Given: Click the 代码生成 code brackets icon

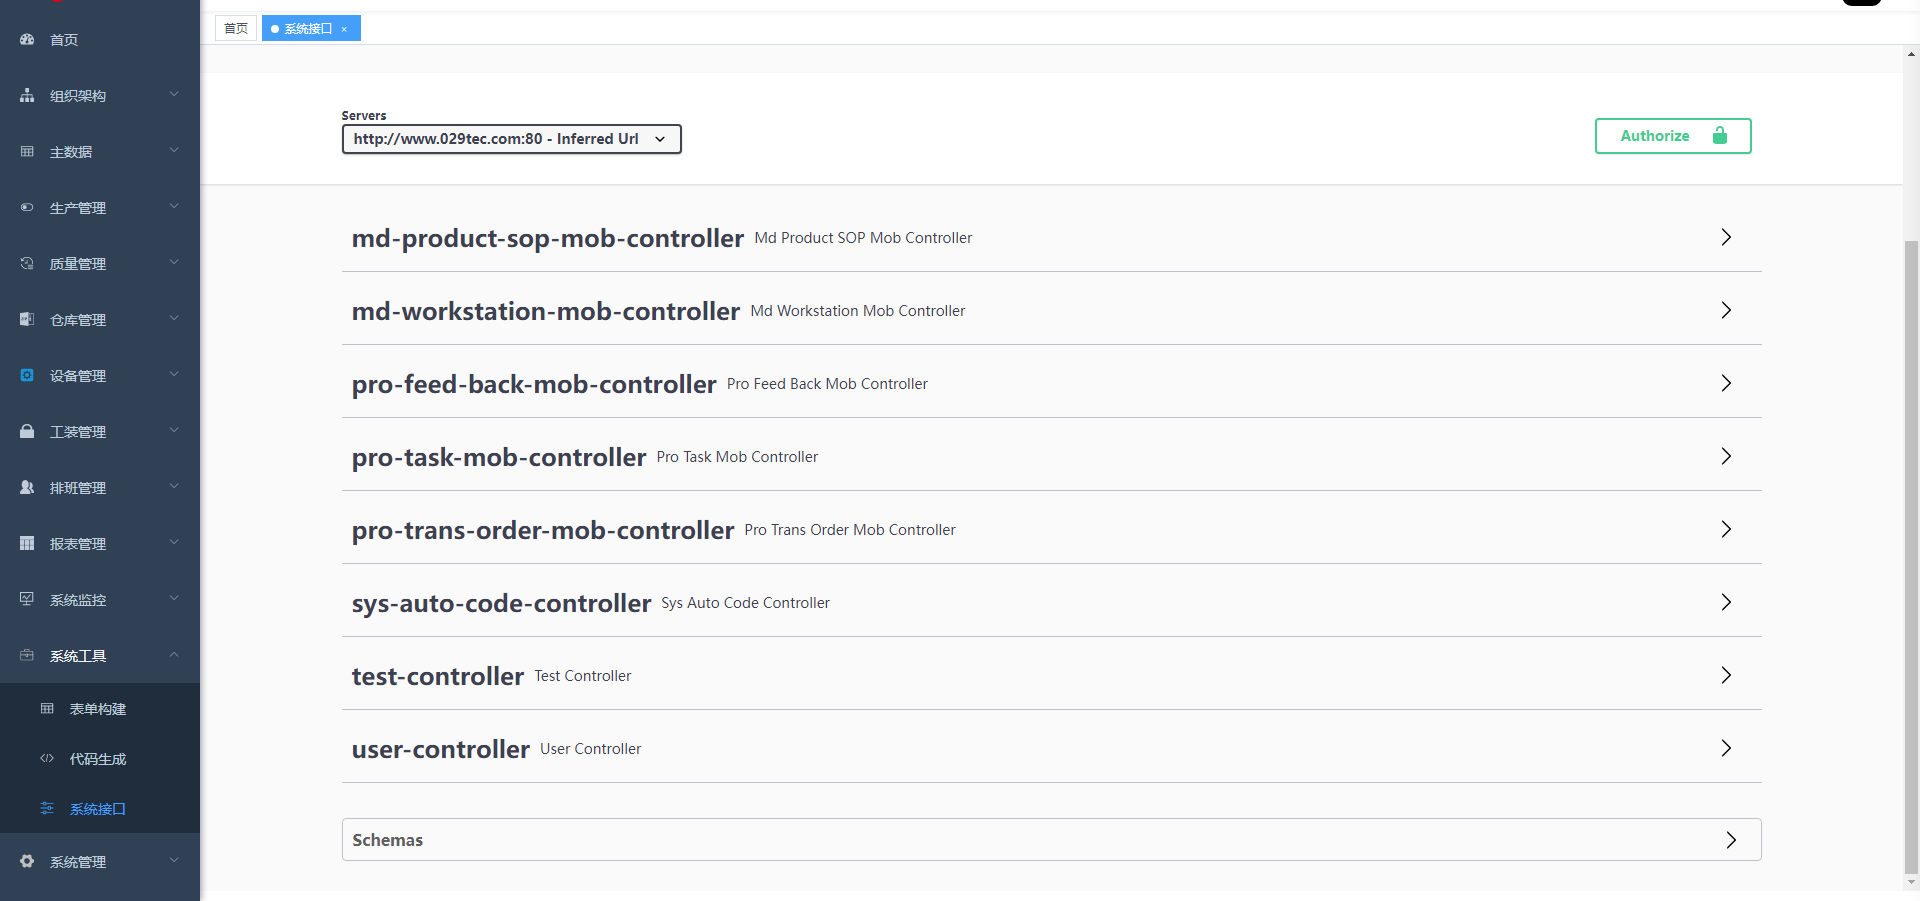Looking at the screenshot, I should click(x=47, y=759).
